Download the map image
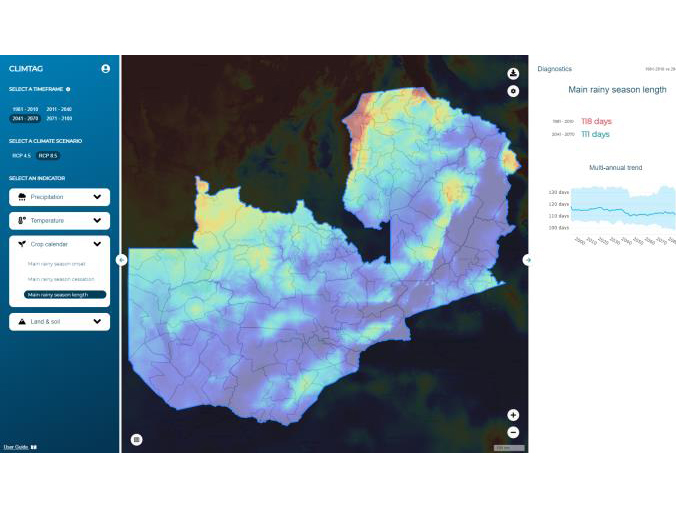The width and height of the screenshot is (676, 509). pyautogui.click(x=513, y=74)
